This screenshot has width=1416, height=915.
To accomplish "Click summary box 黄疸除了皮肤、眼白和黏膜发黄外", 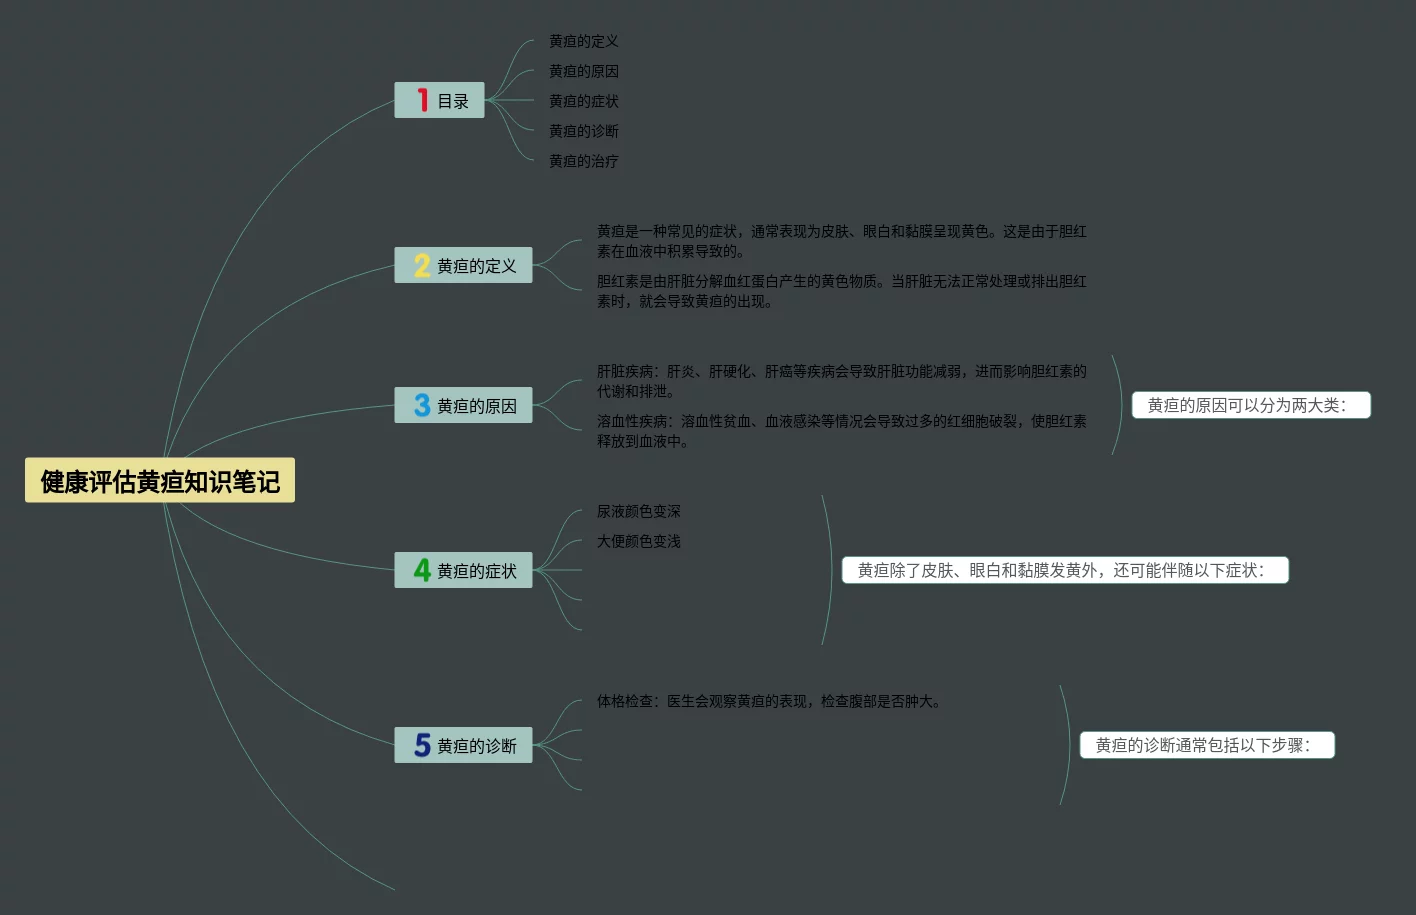I will pos(1065,570).
